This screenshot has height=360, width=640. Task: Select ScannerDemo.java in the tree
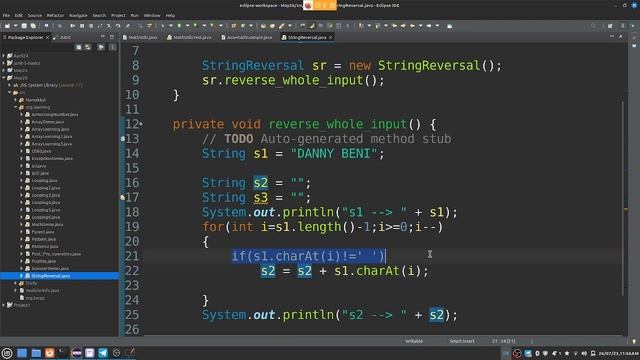[50, 269]
